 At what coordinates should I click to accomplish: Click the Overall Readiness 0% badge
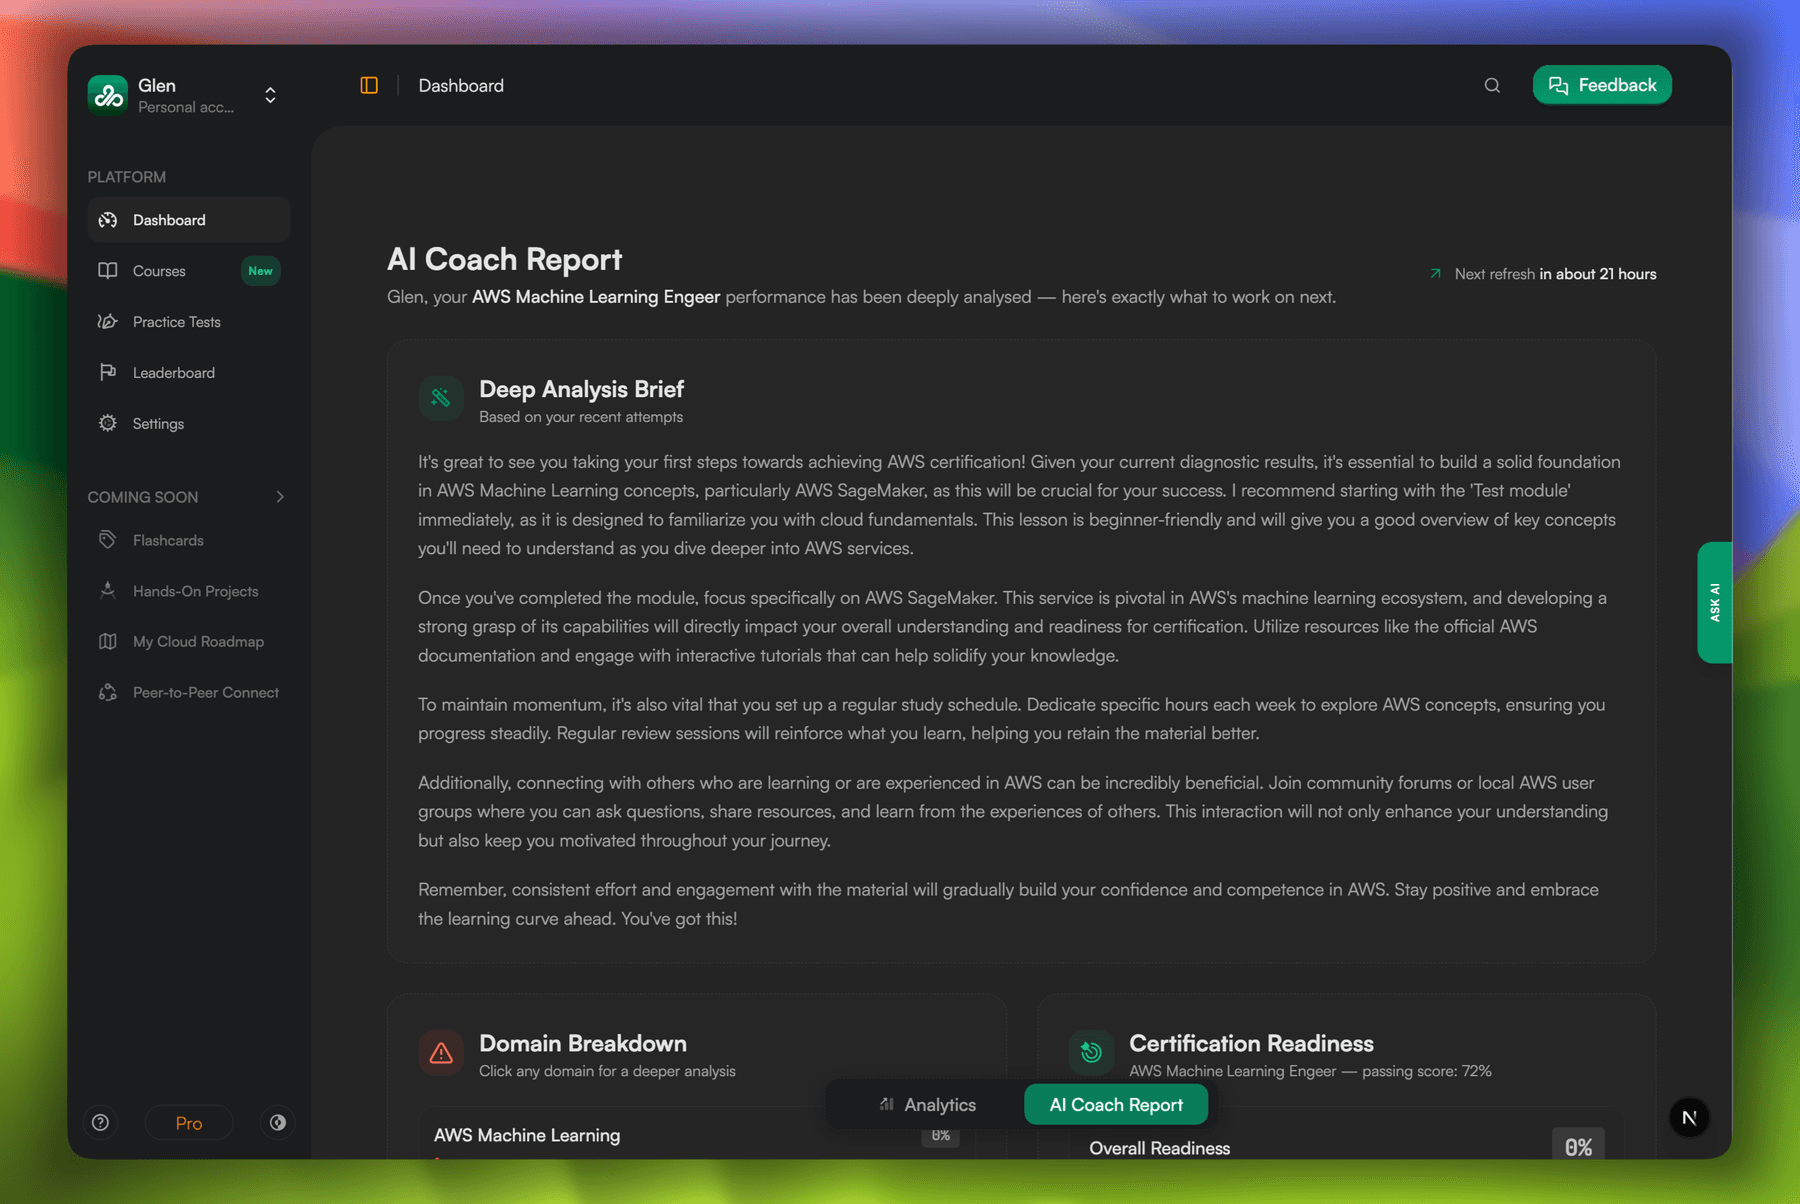point(1578,1146)
